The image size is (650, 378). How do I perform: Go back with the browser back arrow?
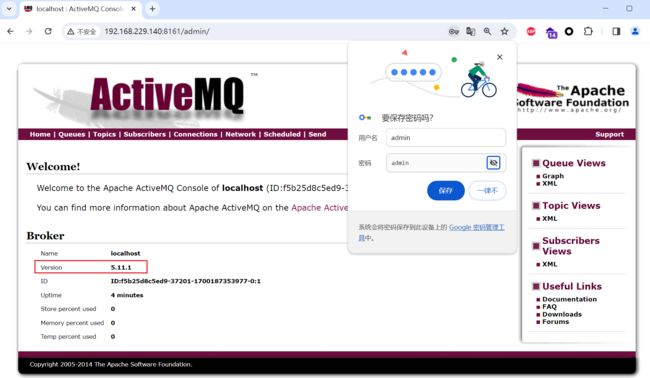10,31
